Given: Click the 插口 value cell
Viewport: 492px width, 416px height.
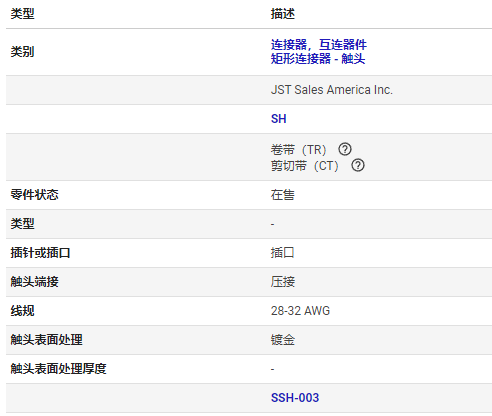Looking at the screenshot, I should pyautogui.click(x=283, y=253).
